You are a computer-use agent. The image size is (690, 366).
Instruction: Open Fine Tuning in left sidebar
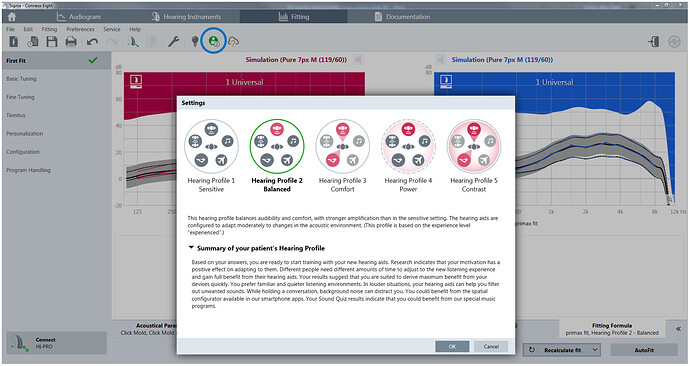(20, 97)
